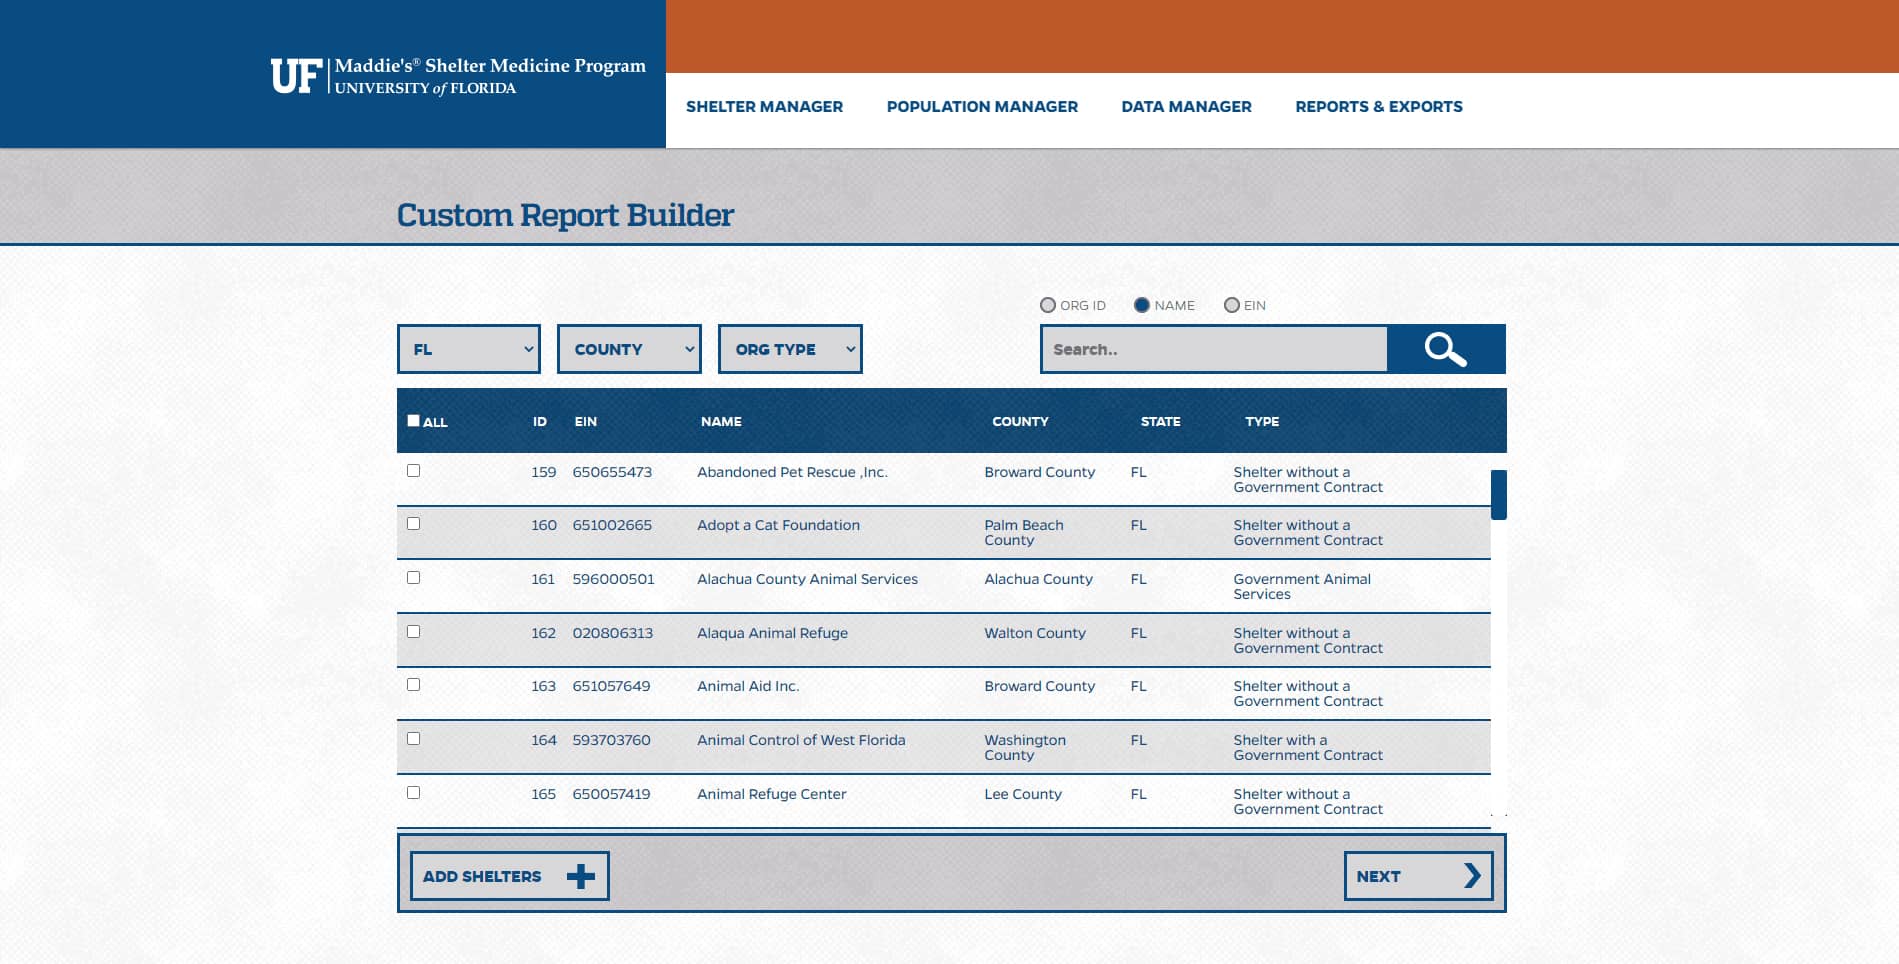The image size is (1899, 964).
Task: Click the Add Shelters button
Action: coord(509,876)
